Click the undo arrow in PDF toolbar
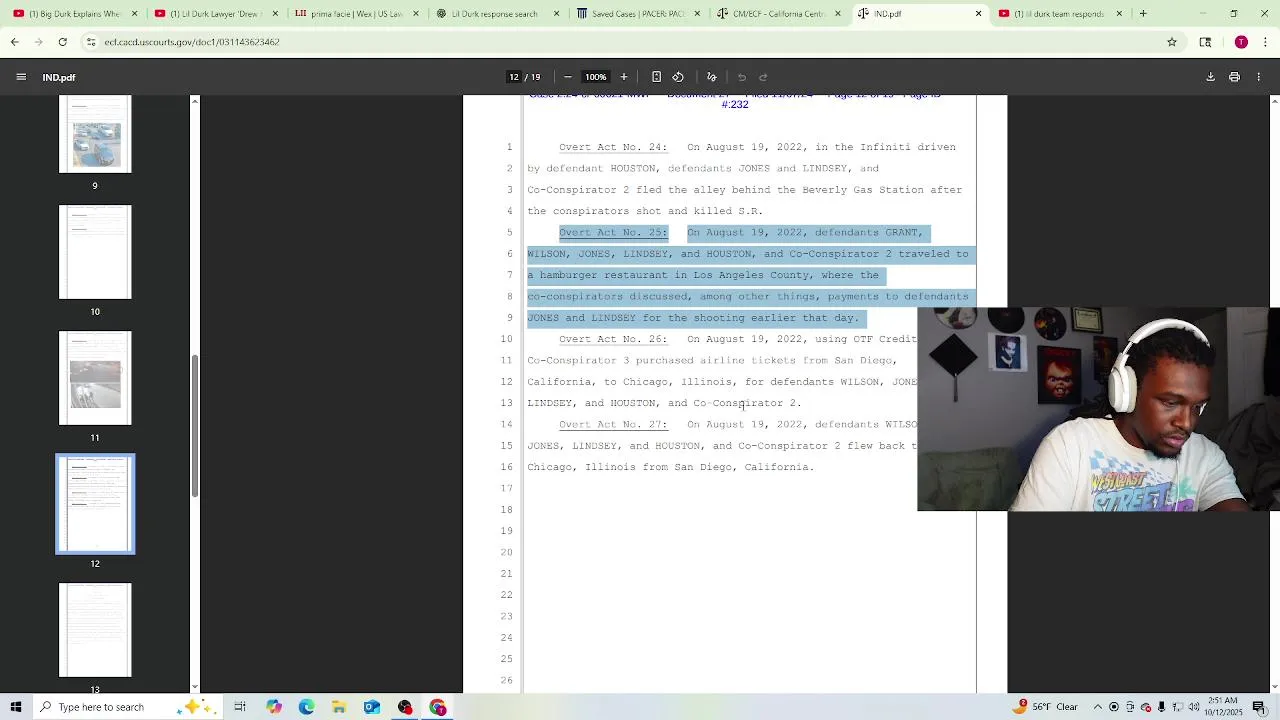This screenshot has height=720, width=1280. [x=742, y=77]
